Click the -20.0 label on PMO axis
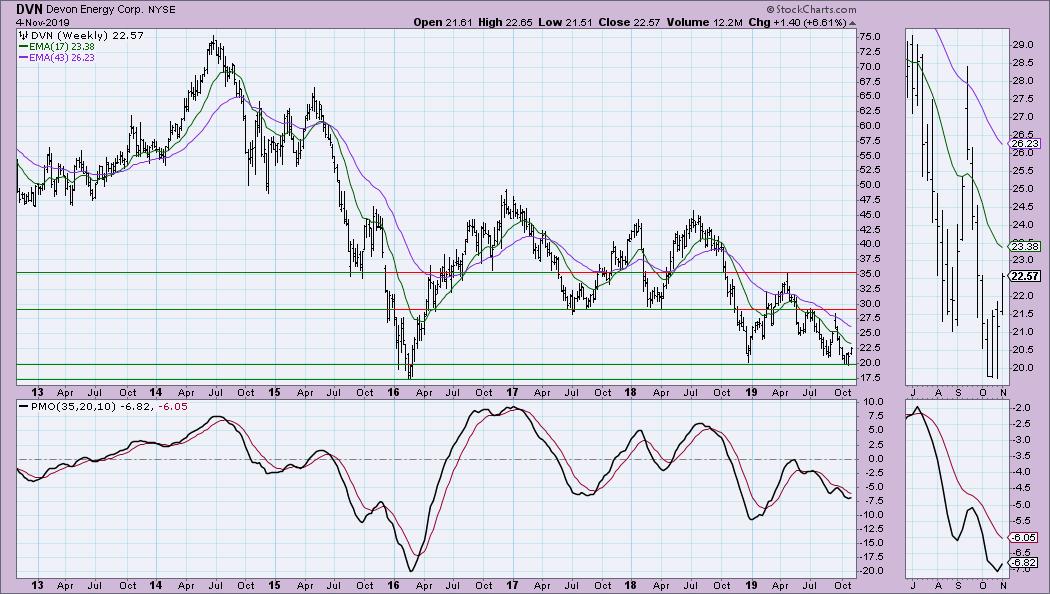1050x594 pixels. pyautogui.click(x=870, y=571)
